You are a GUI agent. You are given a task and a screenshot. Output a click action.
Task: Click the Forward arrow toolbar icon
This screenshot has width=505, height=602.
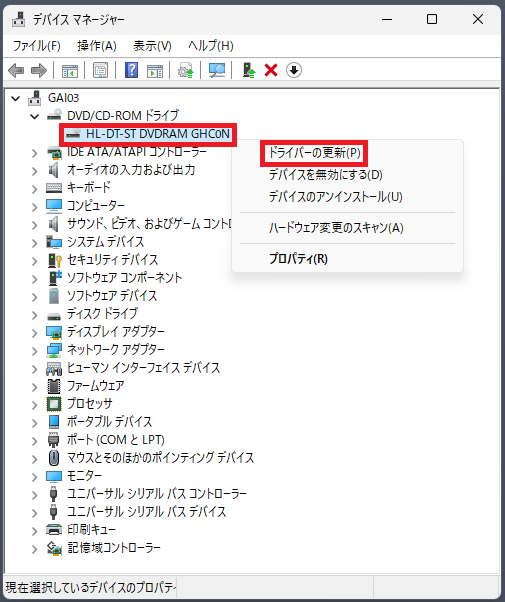tap(39, 71)
